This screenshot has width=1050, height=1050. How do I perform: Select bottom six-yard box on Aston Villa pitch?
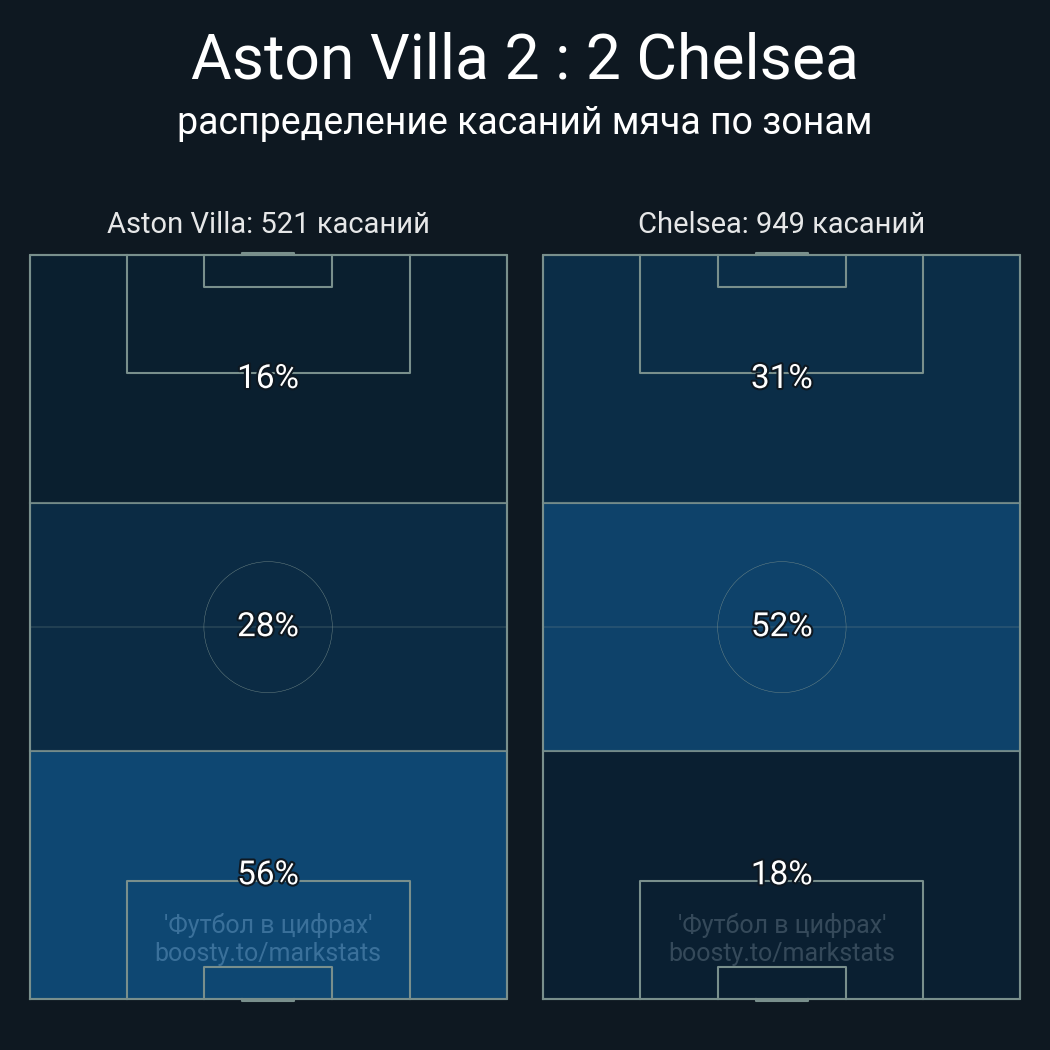tap(268, 982)
